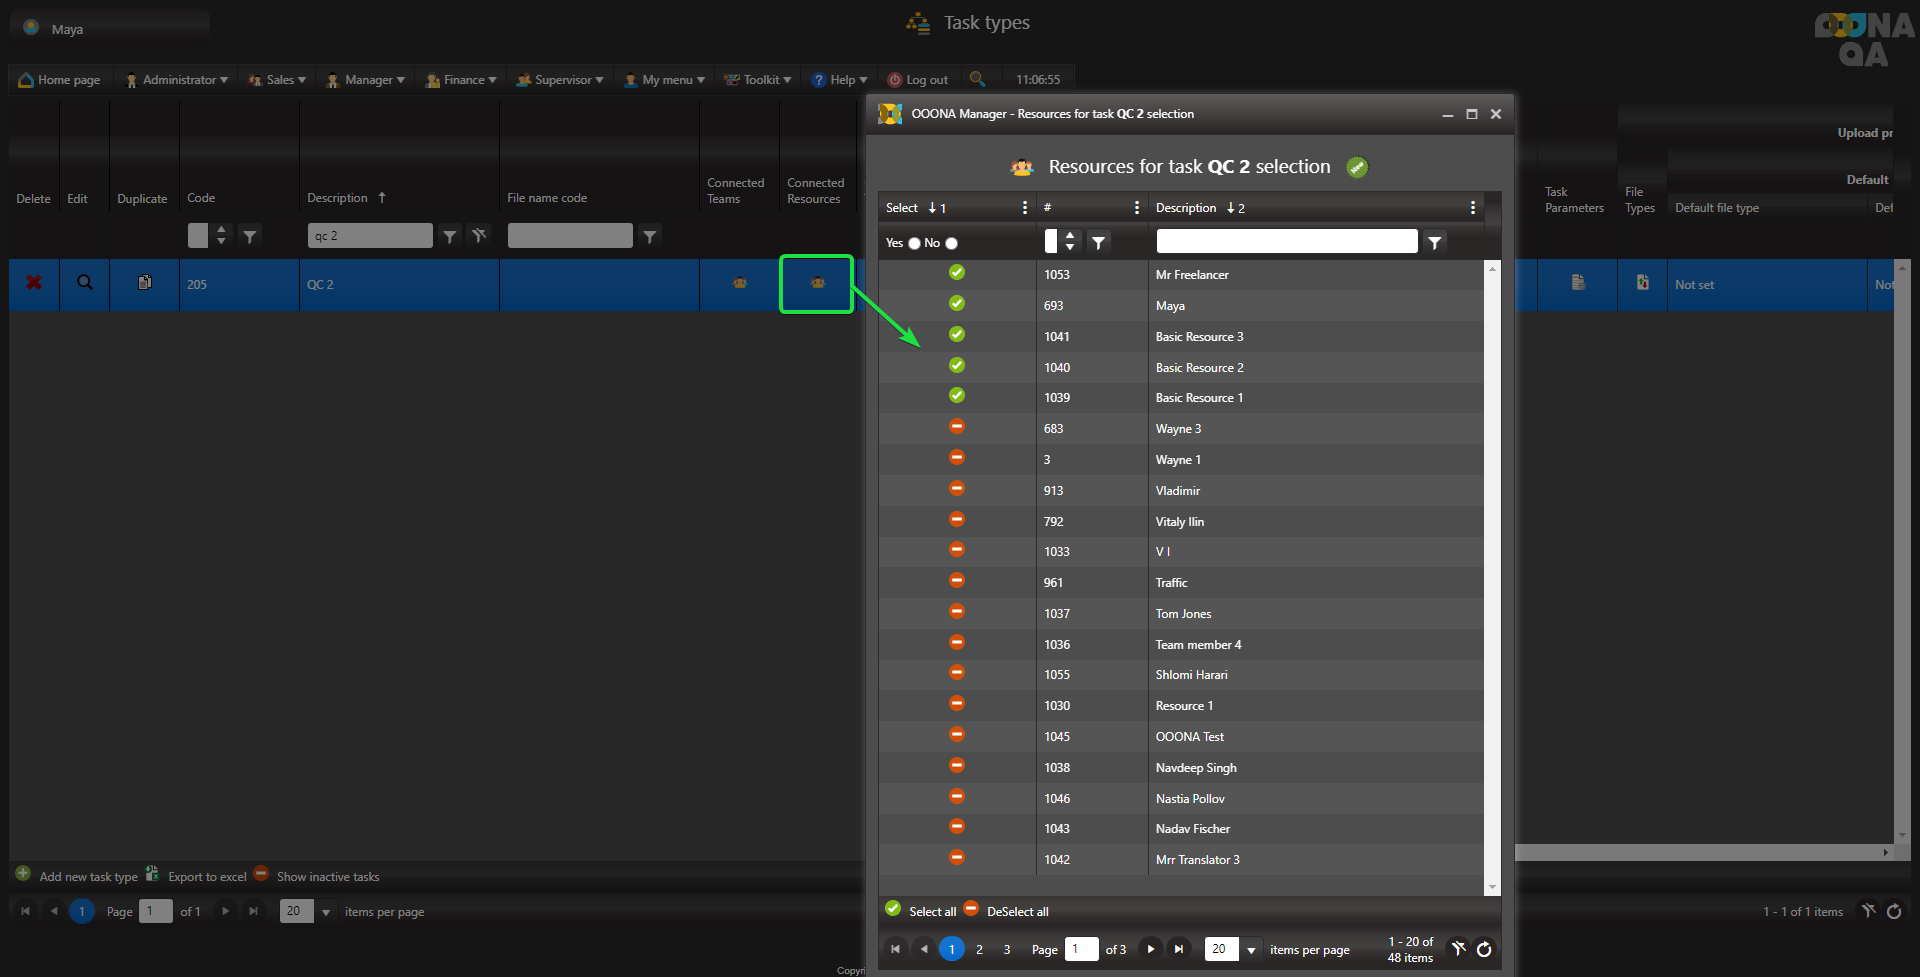Refresh the resources grid in dialog
The height and width of the screenshot is (977, 1920).
click(x=1484, y=949)
